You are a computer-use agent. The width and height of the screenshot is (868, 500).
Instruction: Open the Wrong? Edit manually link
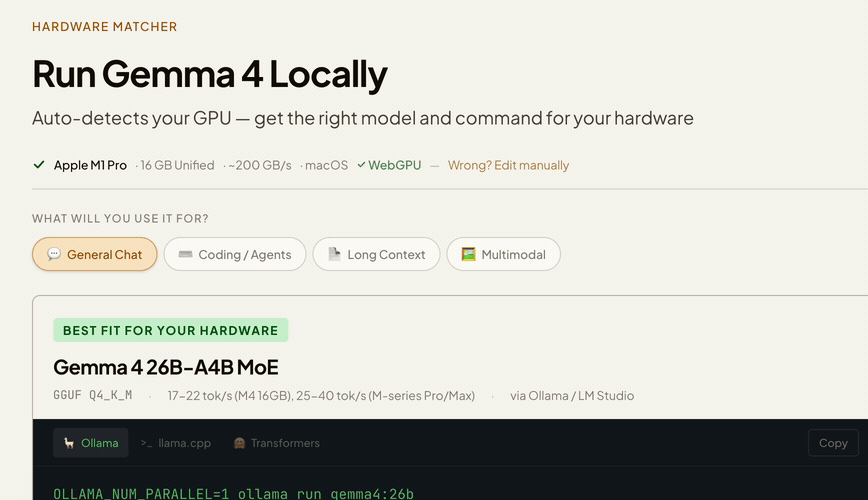tap(508, 165)
